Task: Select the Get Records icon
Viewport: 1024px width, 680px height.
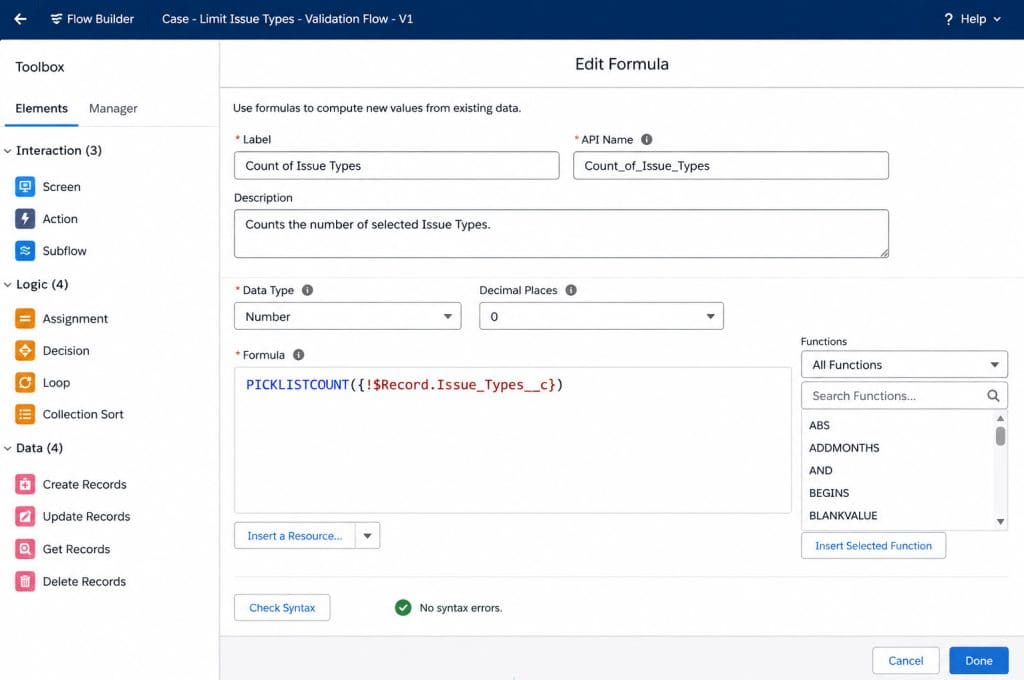Action: tap(25, 549)
